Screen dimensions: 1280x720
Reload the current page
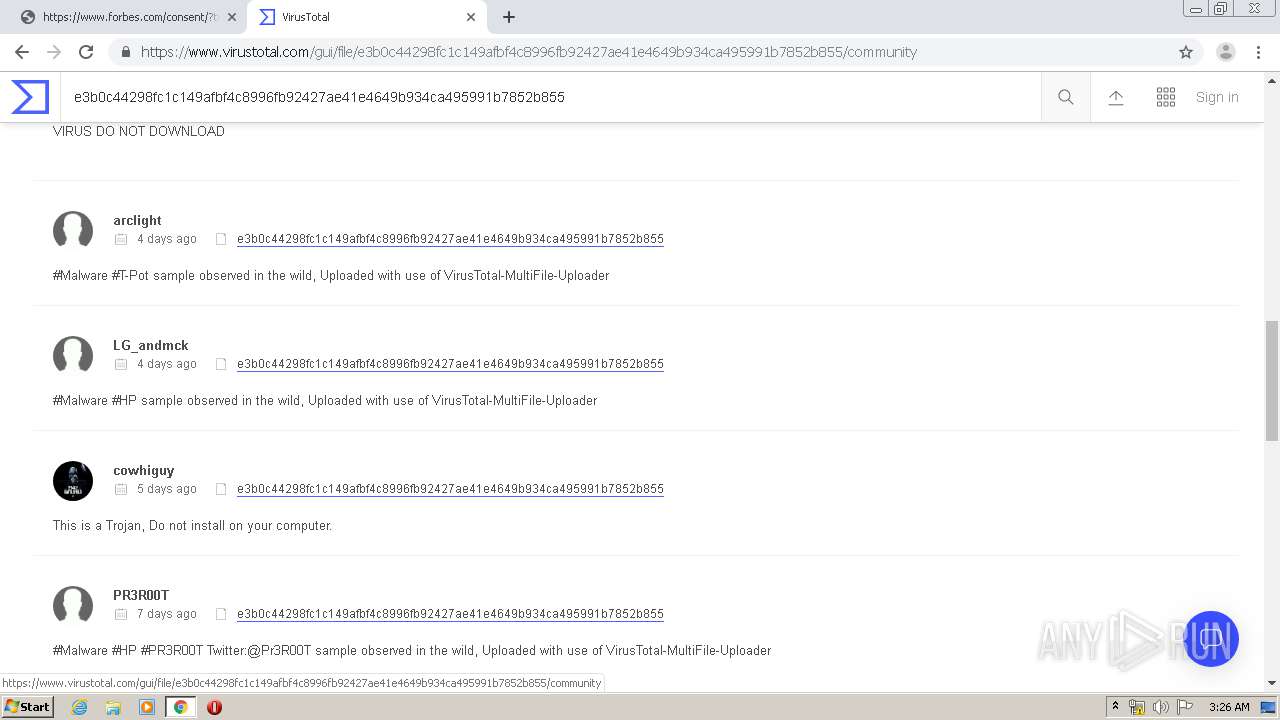(x=86, y=52)
